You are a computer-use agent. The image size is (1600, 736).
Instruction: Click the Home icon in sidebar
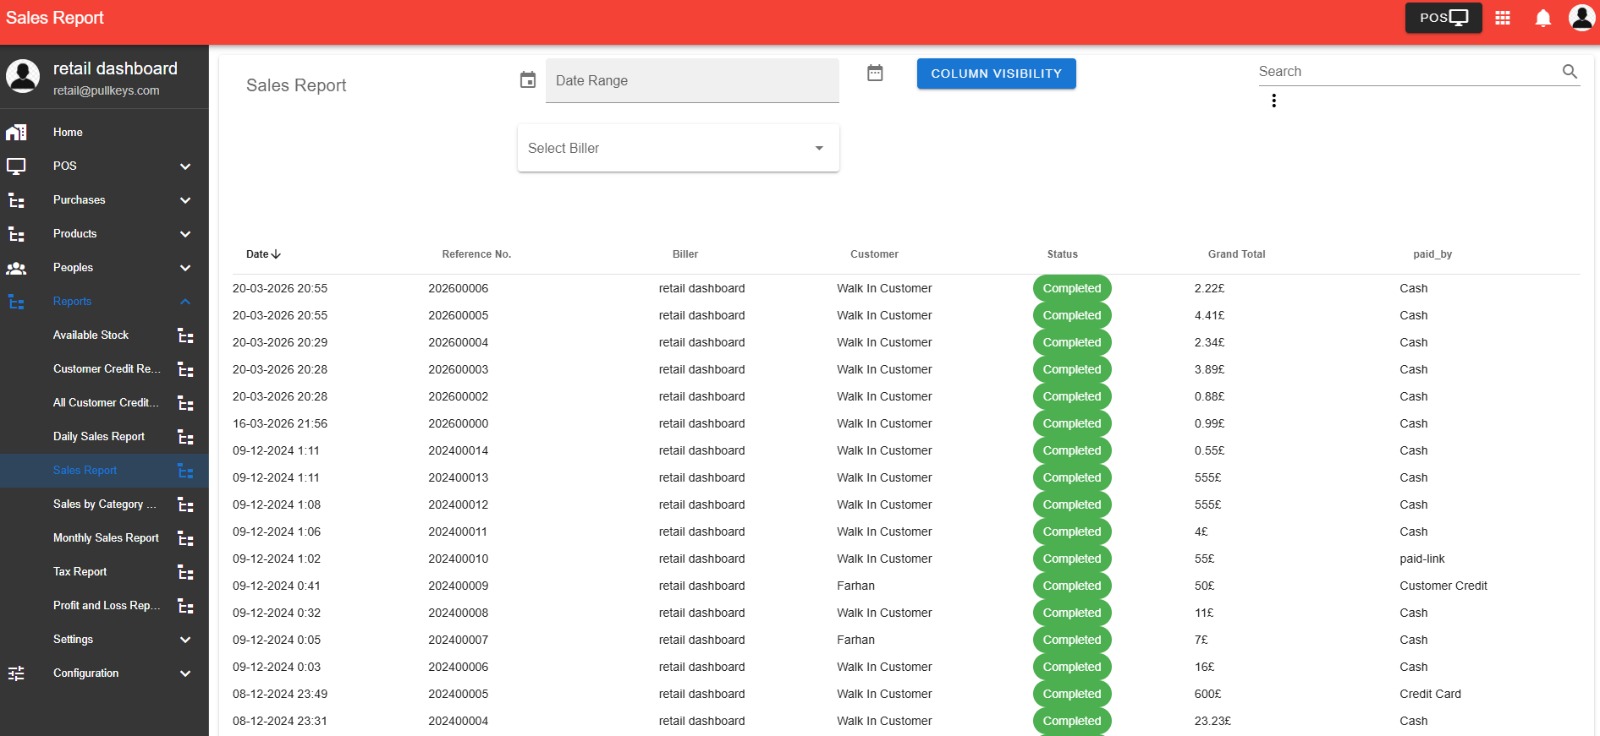click(x=17, y=132)
